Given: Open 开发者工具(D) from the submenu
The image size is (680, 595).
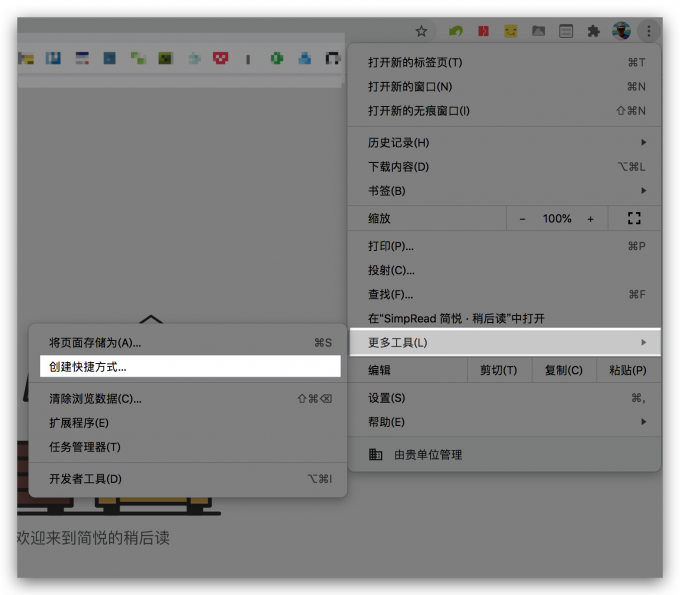Looking at the screenshot, I should pos(190,479).
